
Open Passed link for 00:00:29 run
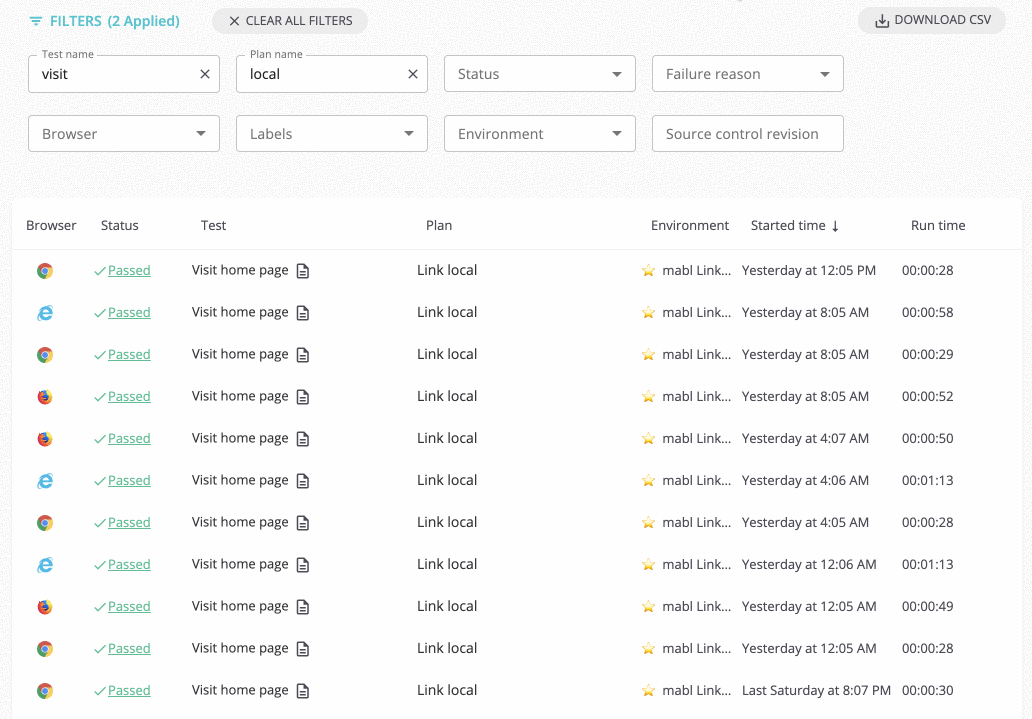[x=129, y=355]
